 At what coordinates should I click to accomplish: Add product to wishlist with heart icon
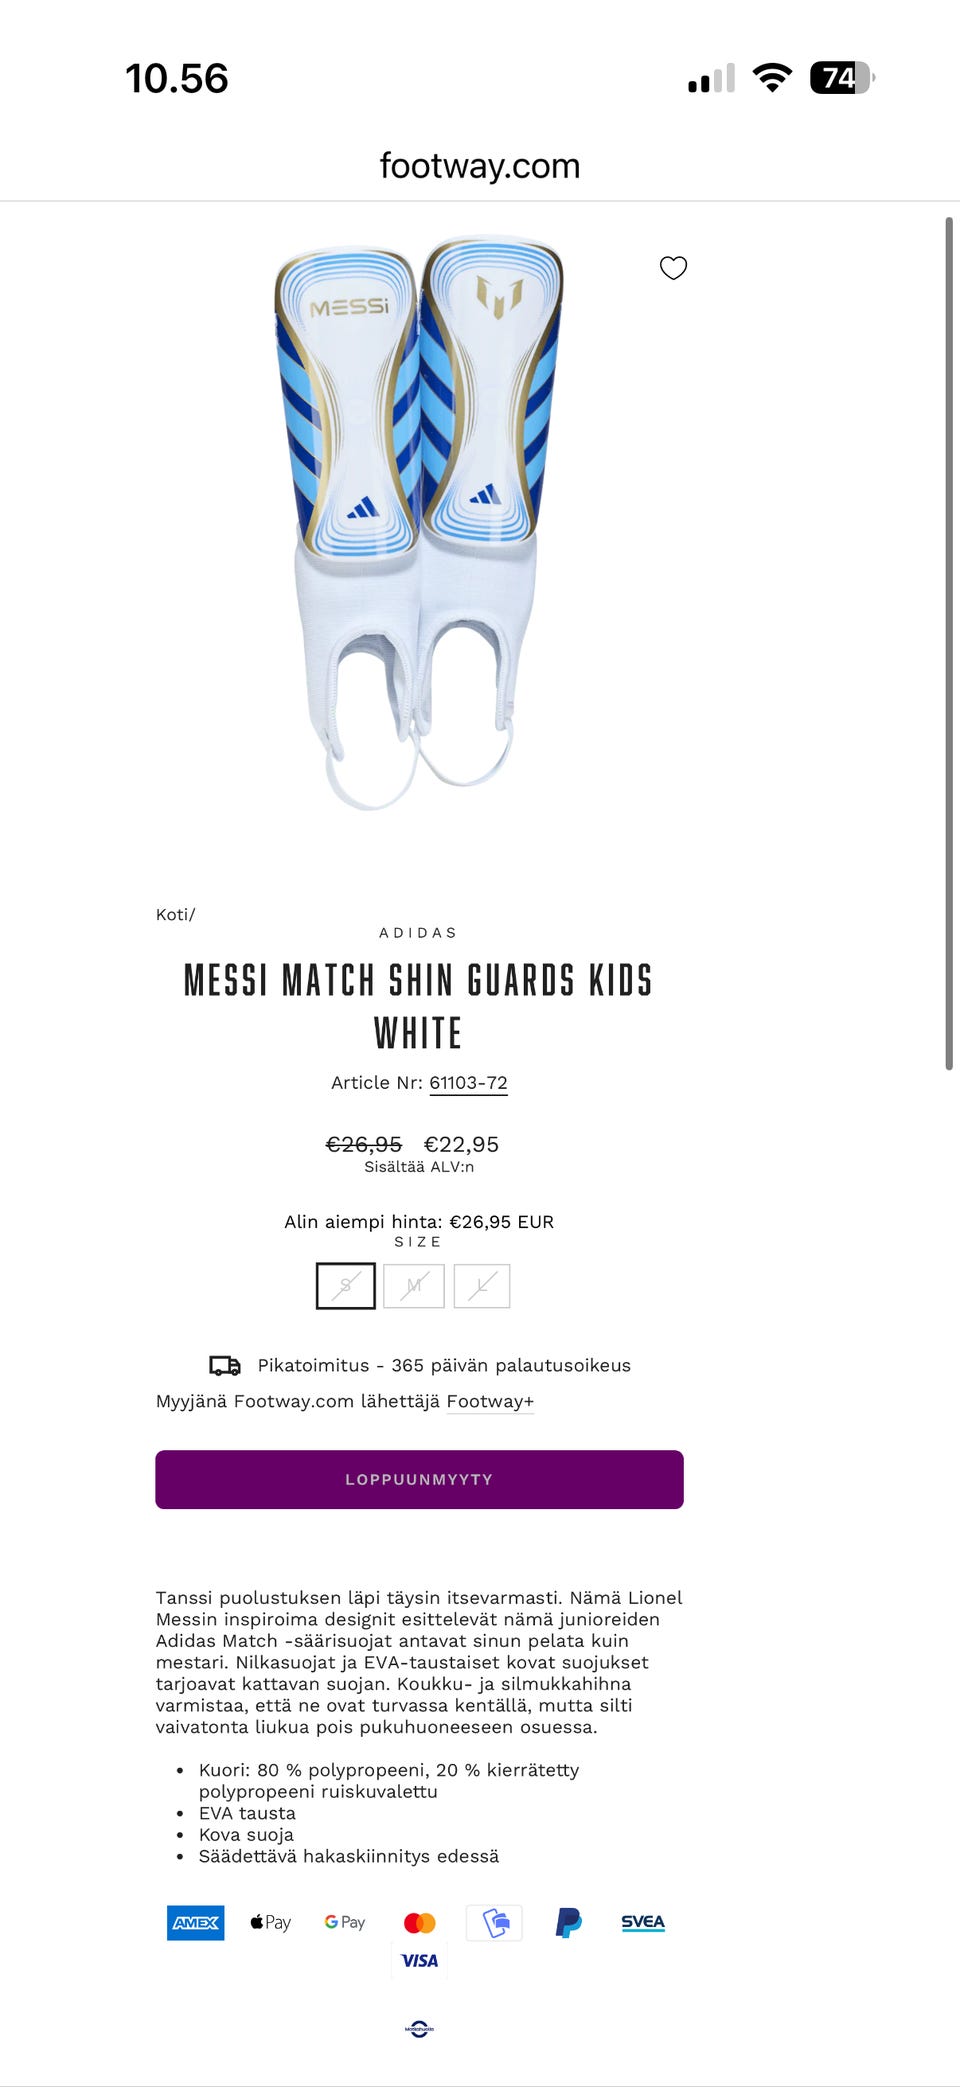tap(673, 268)
